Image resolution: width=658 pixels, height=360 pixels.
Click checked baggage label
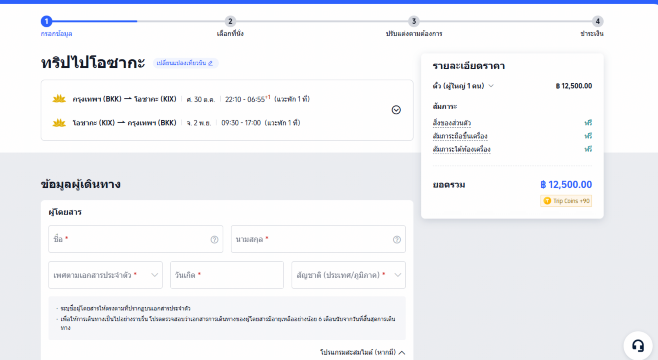[x=462, y=149]
